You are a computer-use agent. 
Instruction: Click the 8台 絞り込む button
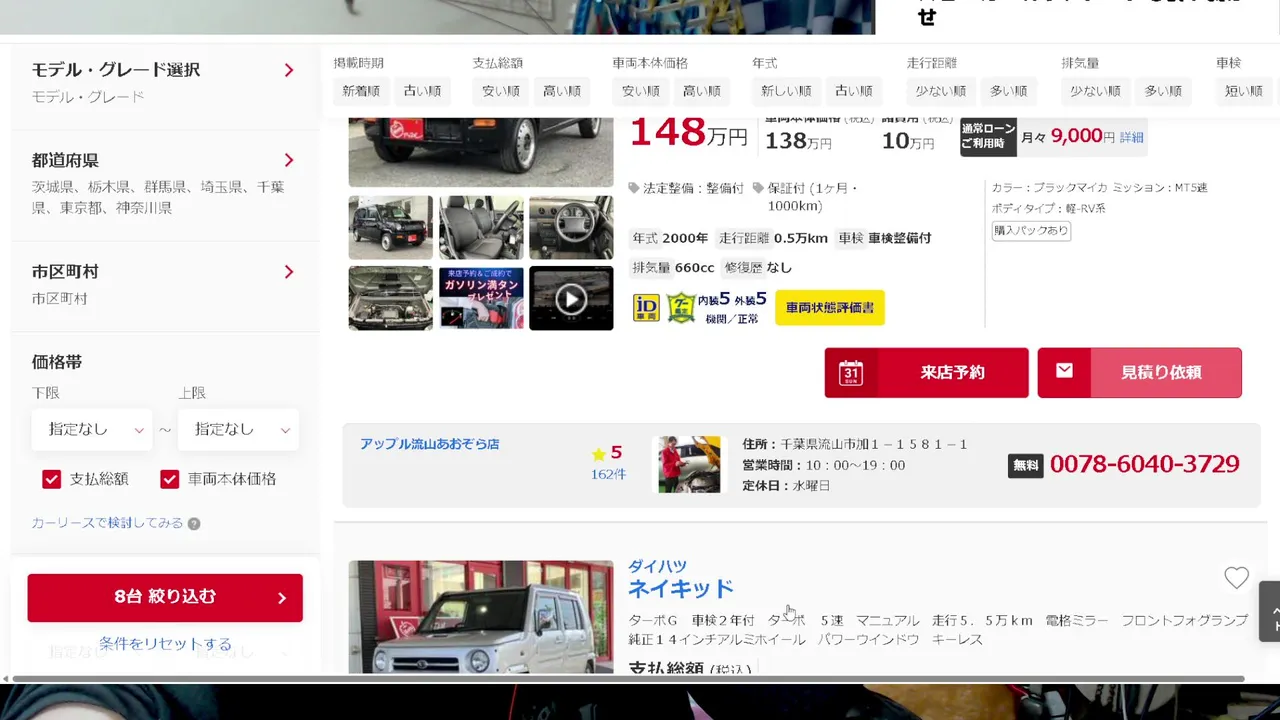(x=165, y=597)
